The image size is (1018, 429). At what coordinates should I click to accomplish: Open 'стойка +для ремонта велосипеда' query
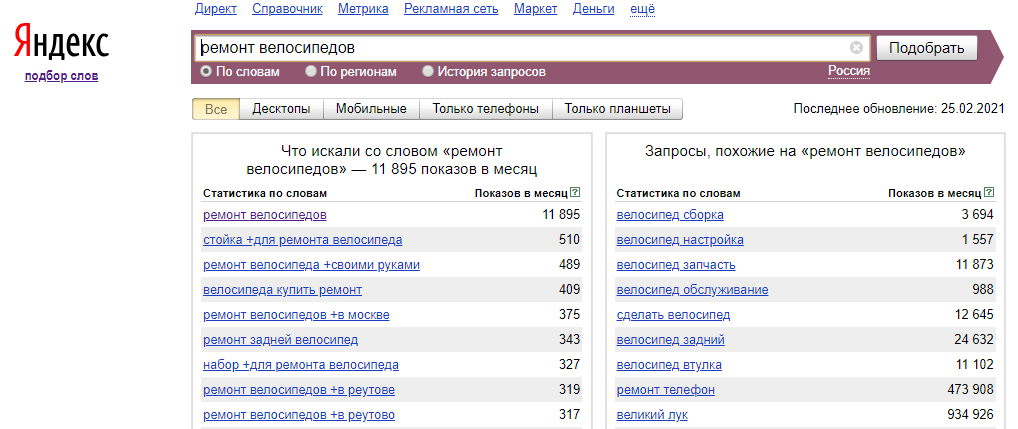point(303,240)
